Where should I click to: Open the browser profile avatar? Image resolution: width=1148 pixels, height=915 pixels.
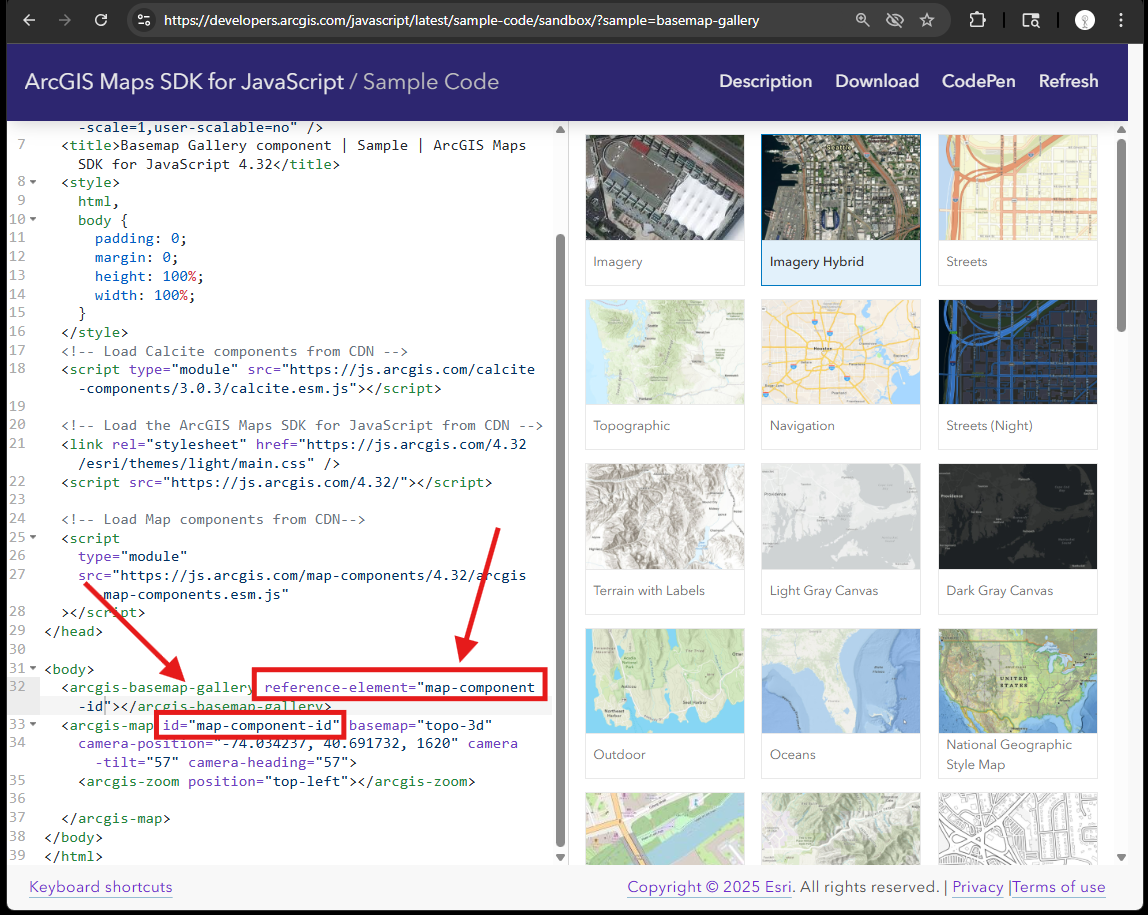(1084, 20)
